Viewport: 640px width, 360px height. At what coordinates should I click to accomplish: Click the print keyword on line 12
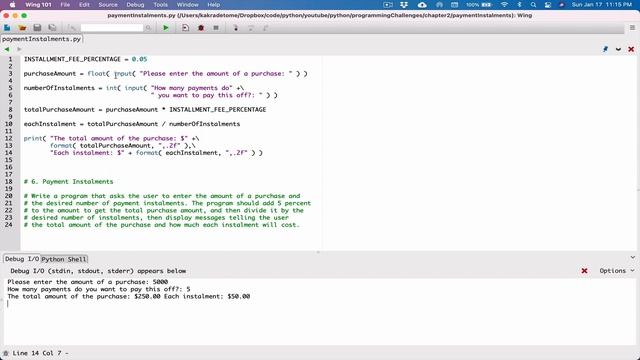pos(33,138)
